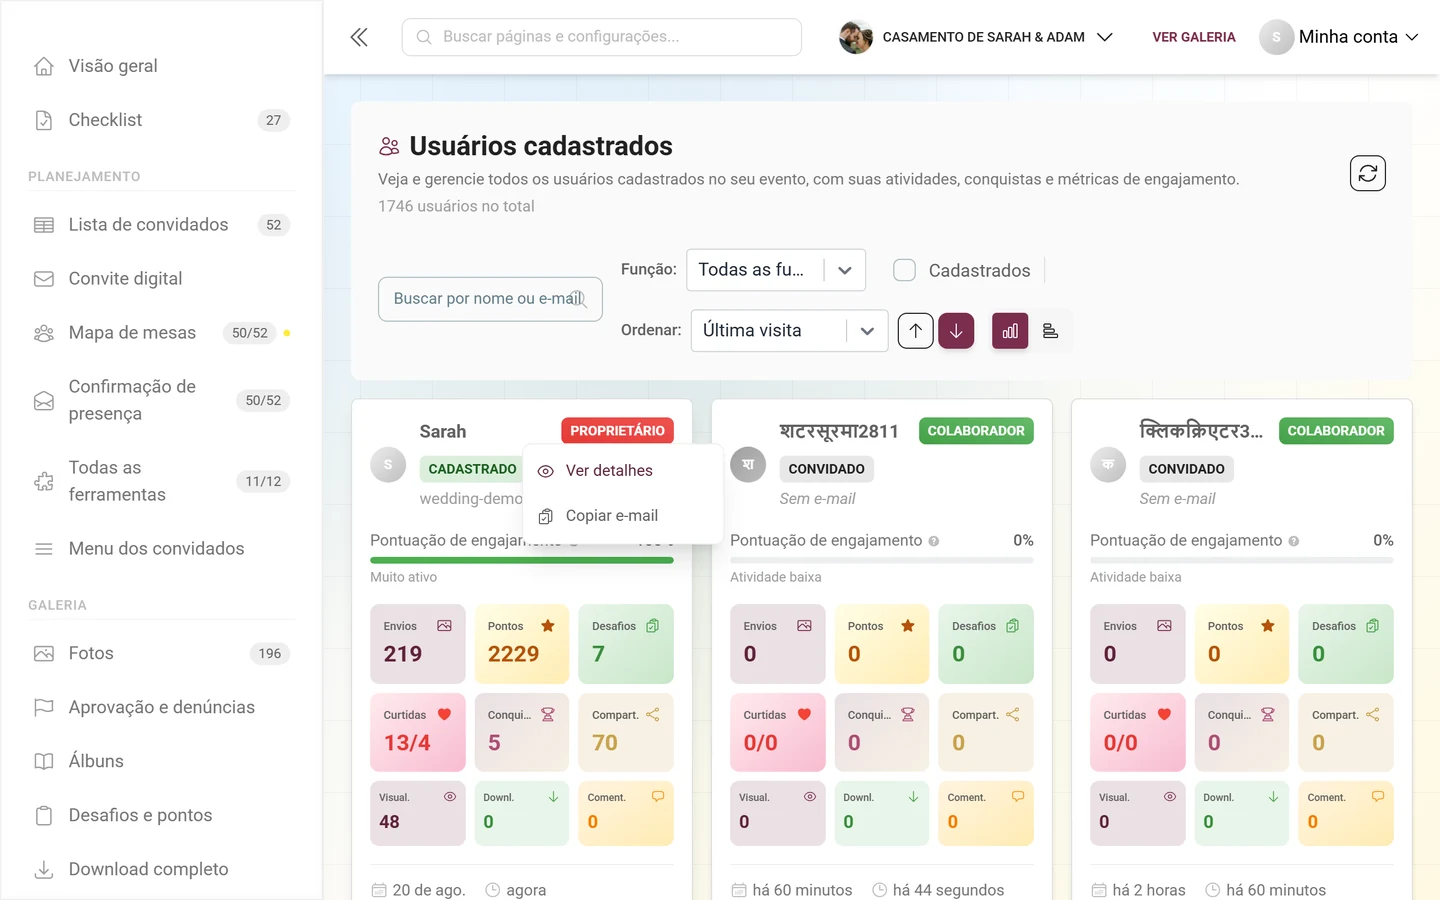Screen dimensions: 1440x900
Task: Click the VER GALERIA link
Action: click(1194, 37)
